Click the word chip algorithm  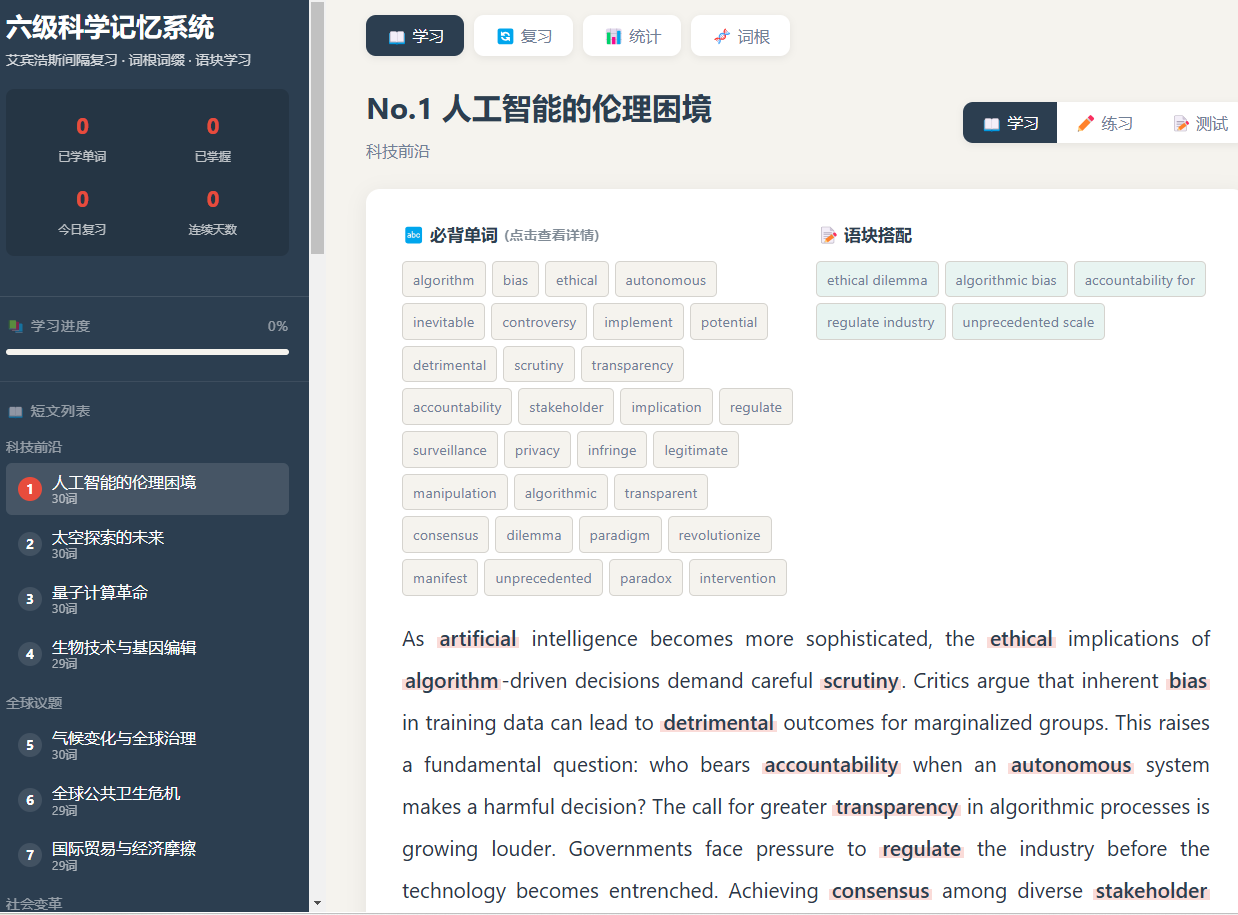444,280
